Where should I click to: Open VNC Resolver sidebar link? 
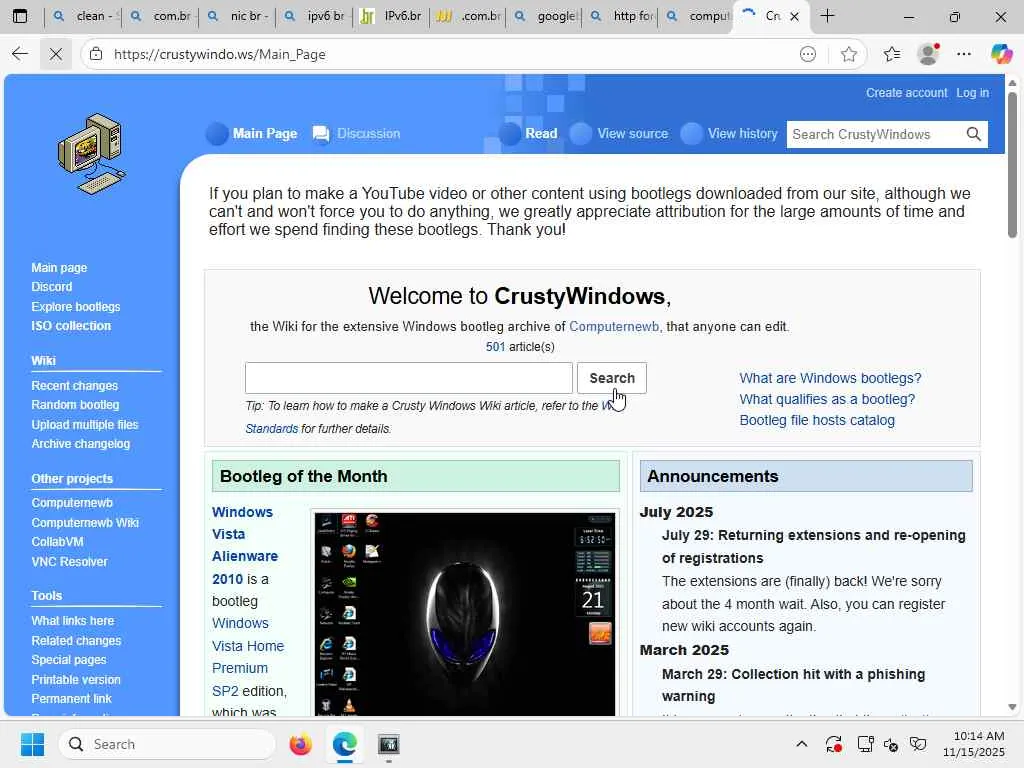(x=69, y=562)
